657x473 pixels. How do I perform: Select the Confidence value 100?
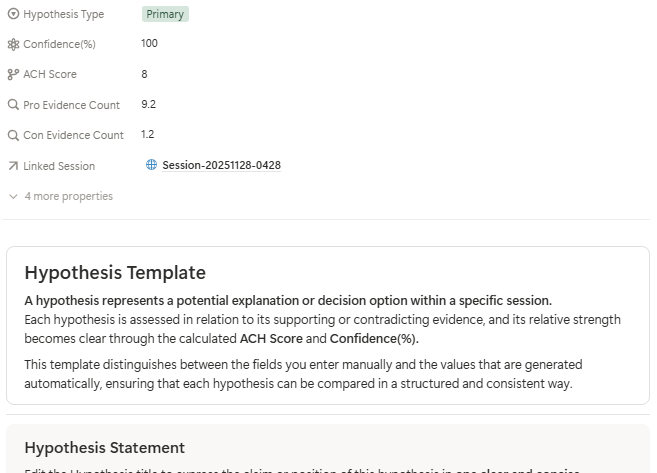pyautogui.click(x=150, y=44)
